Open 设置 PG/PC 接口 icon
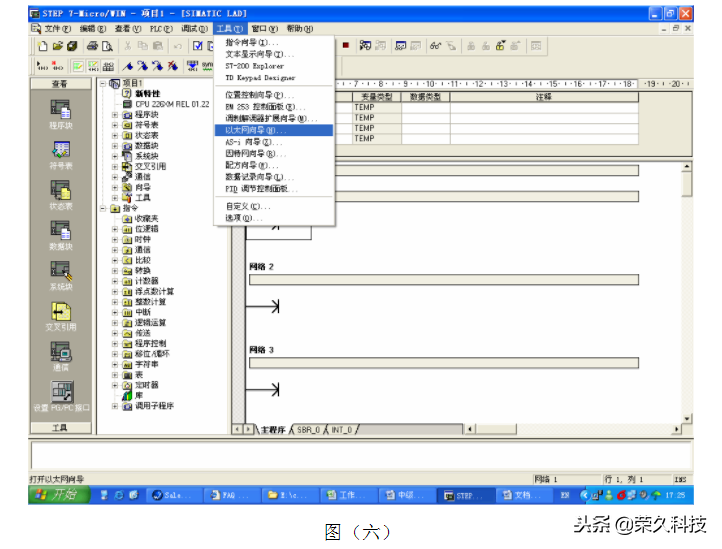722x549 pixels. (61, 392)
